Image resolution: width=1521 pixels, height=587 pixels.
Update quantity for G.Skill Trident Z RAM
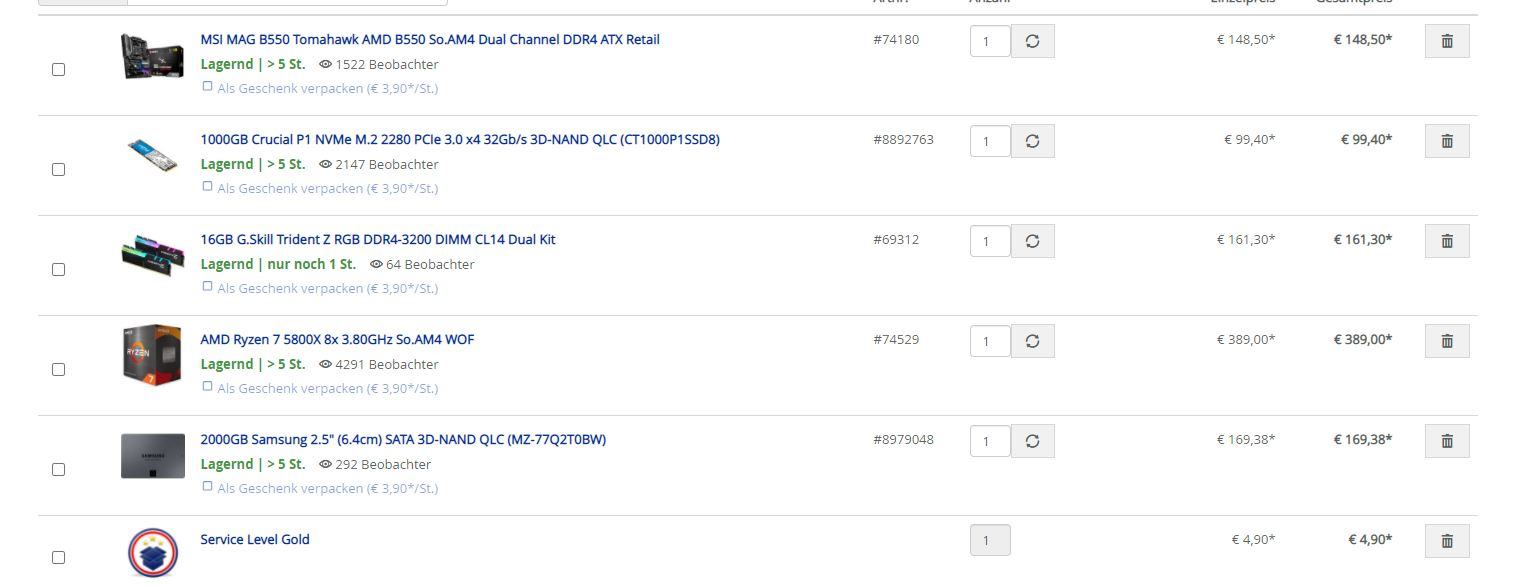(1032, 241)
